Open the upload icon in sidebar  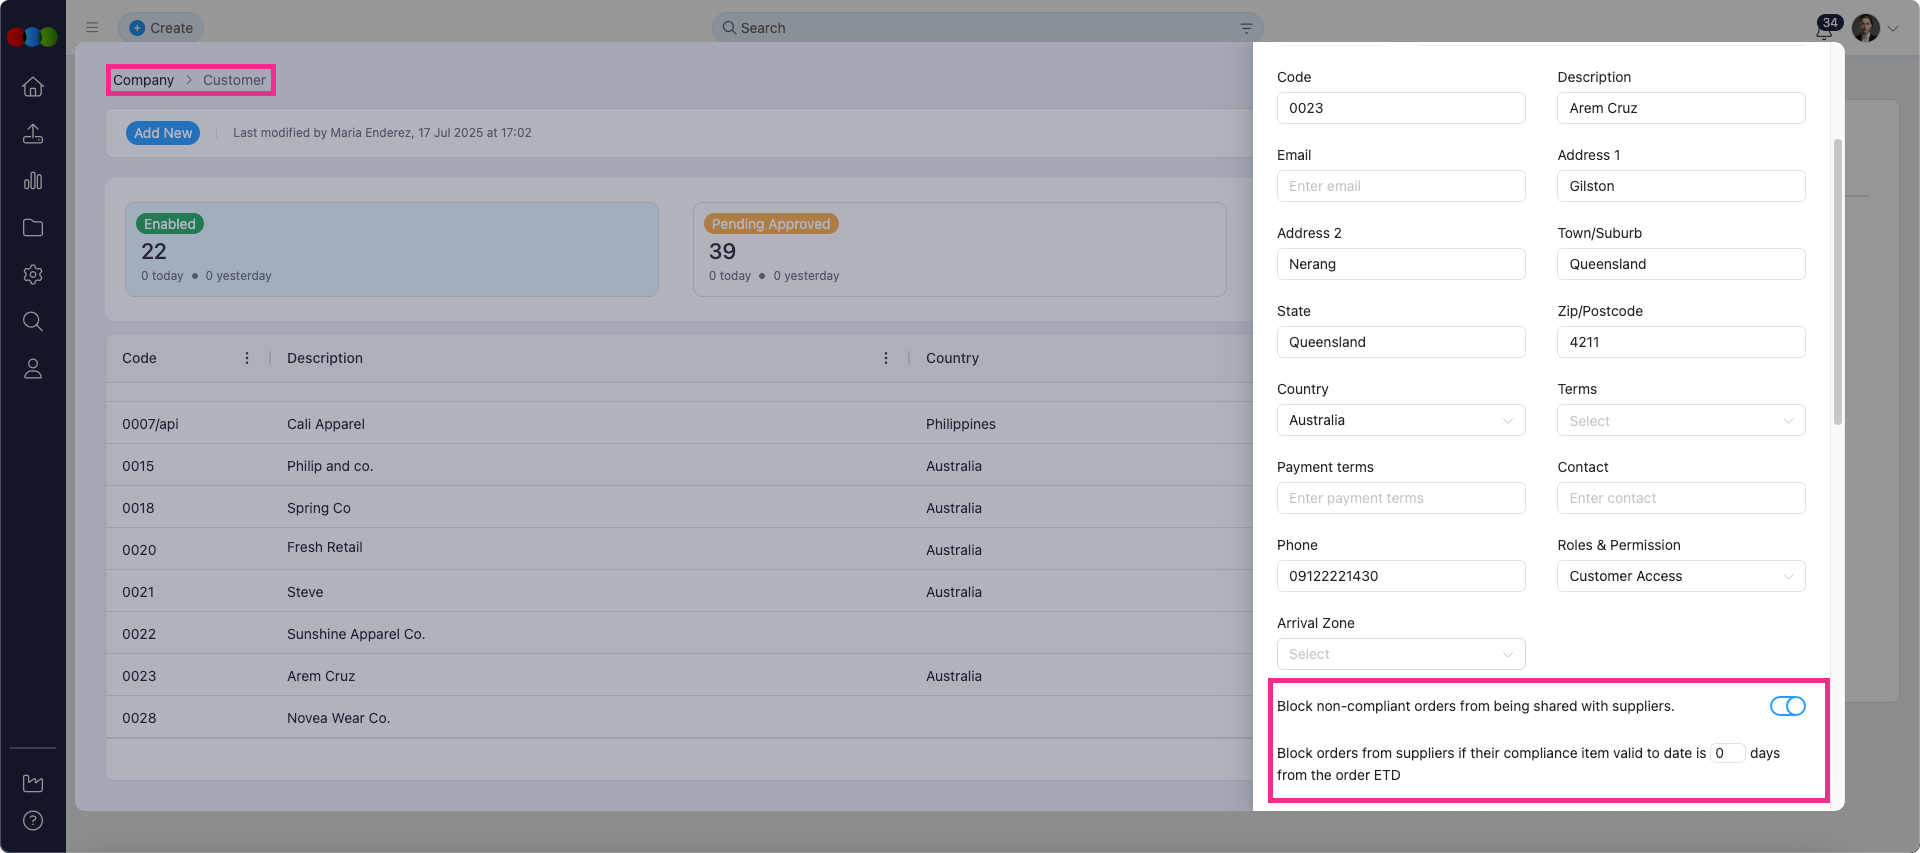tap(33, 134)
